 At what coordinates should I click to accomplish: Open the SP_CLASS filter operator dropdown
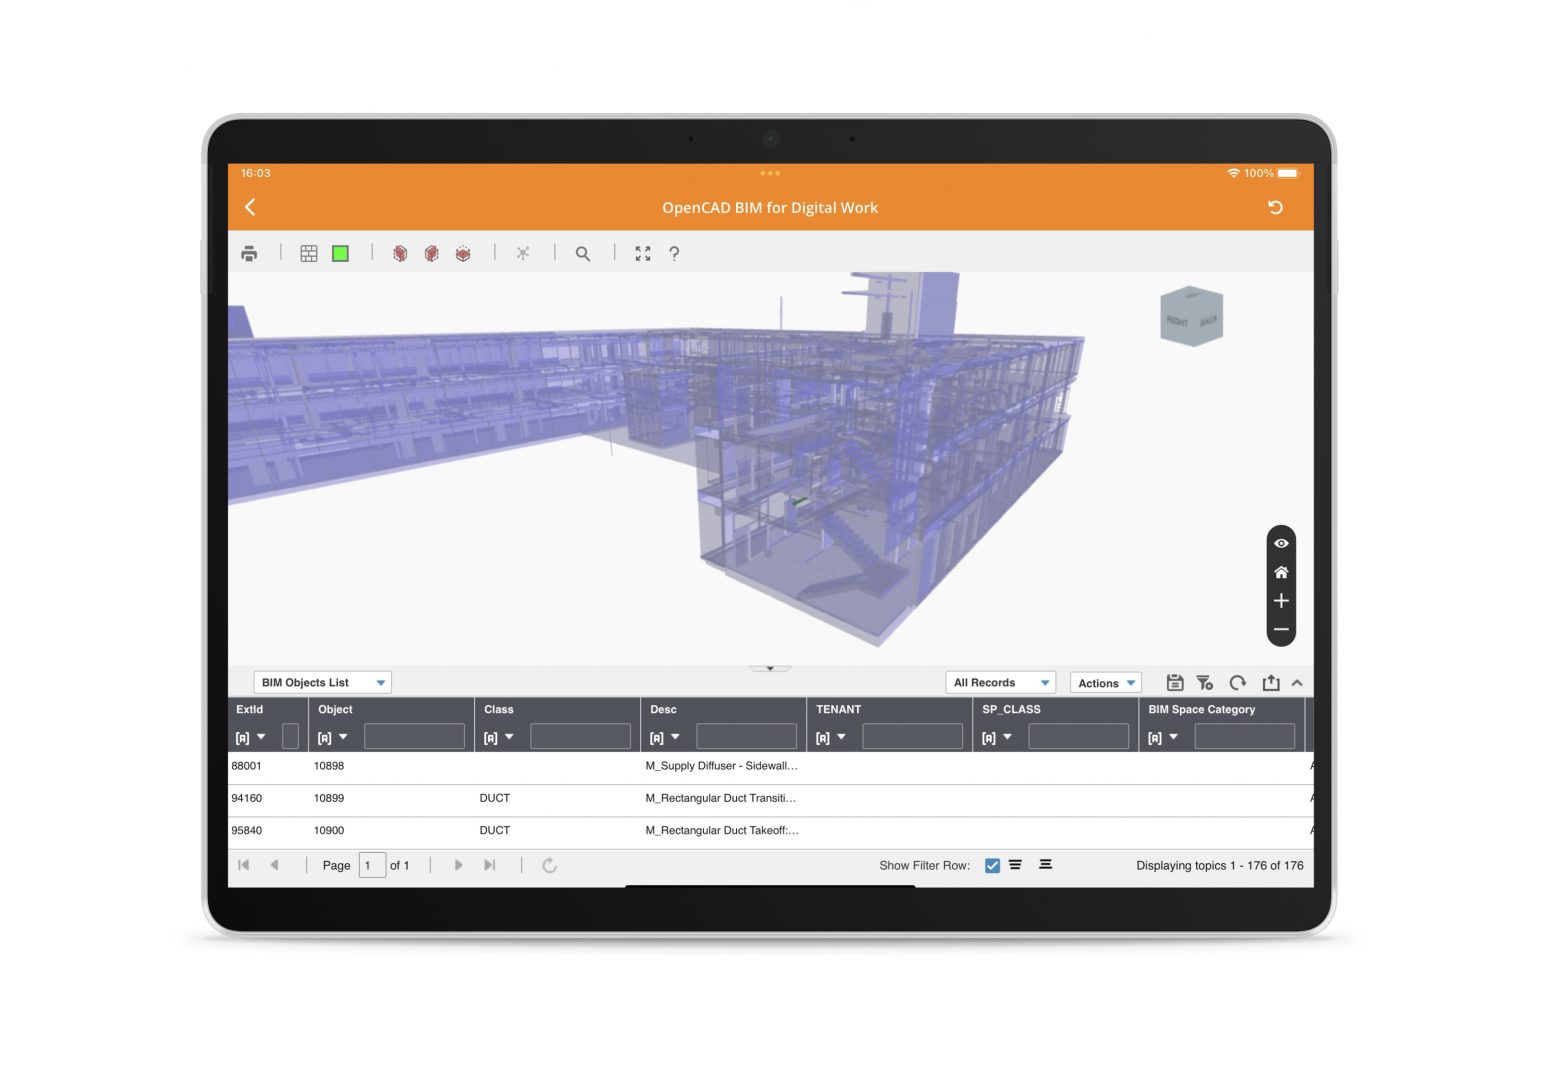(x=997, y=738)
